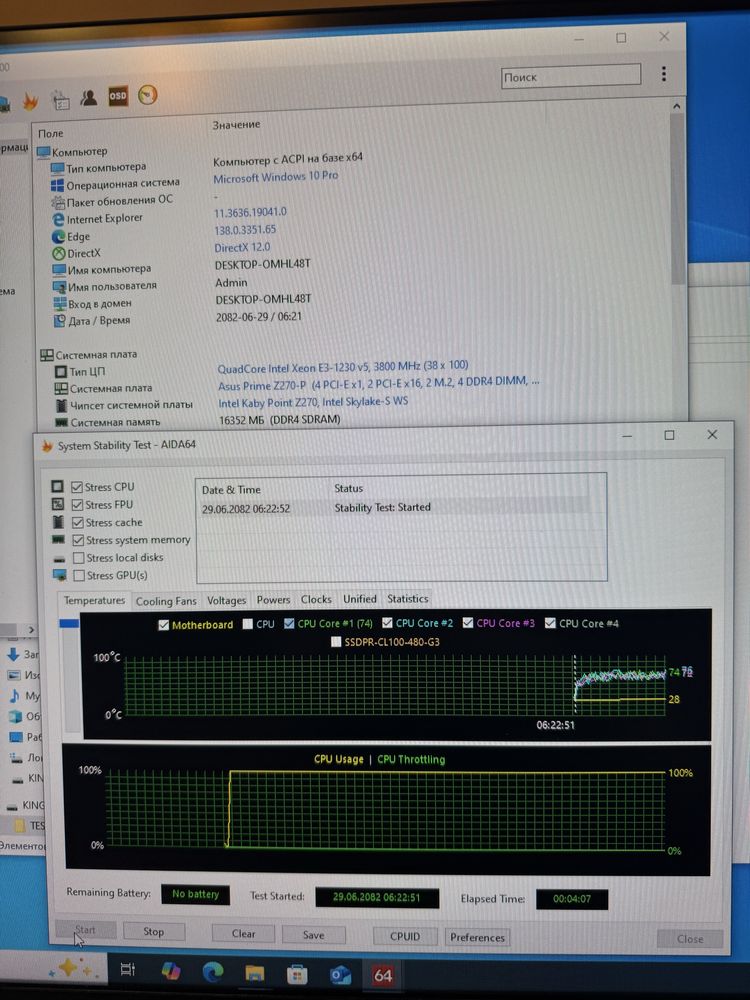The width and height of the screenshot is (750, 1000).
Task: Click the round clock toolbar icon
Action: [x=147, y=95]
